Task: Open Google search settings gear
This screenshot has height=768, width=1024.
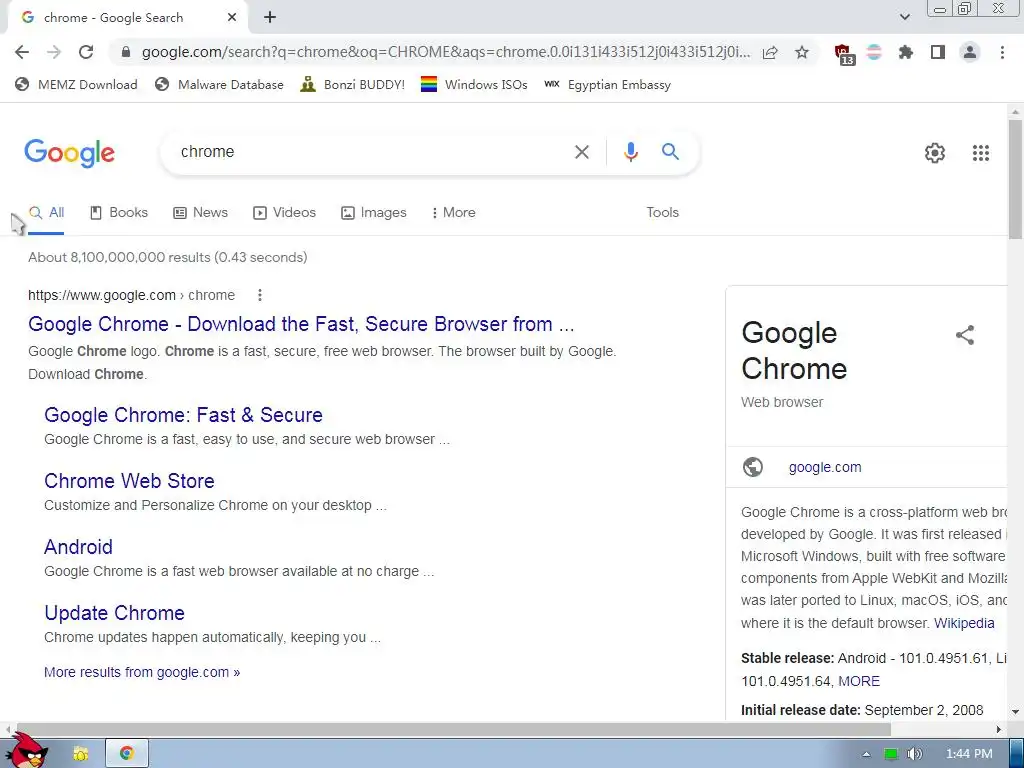Action: tap(935, 153)
